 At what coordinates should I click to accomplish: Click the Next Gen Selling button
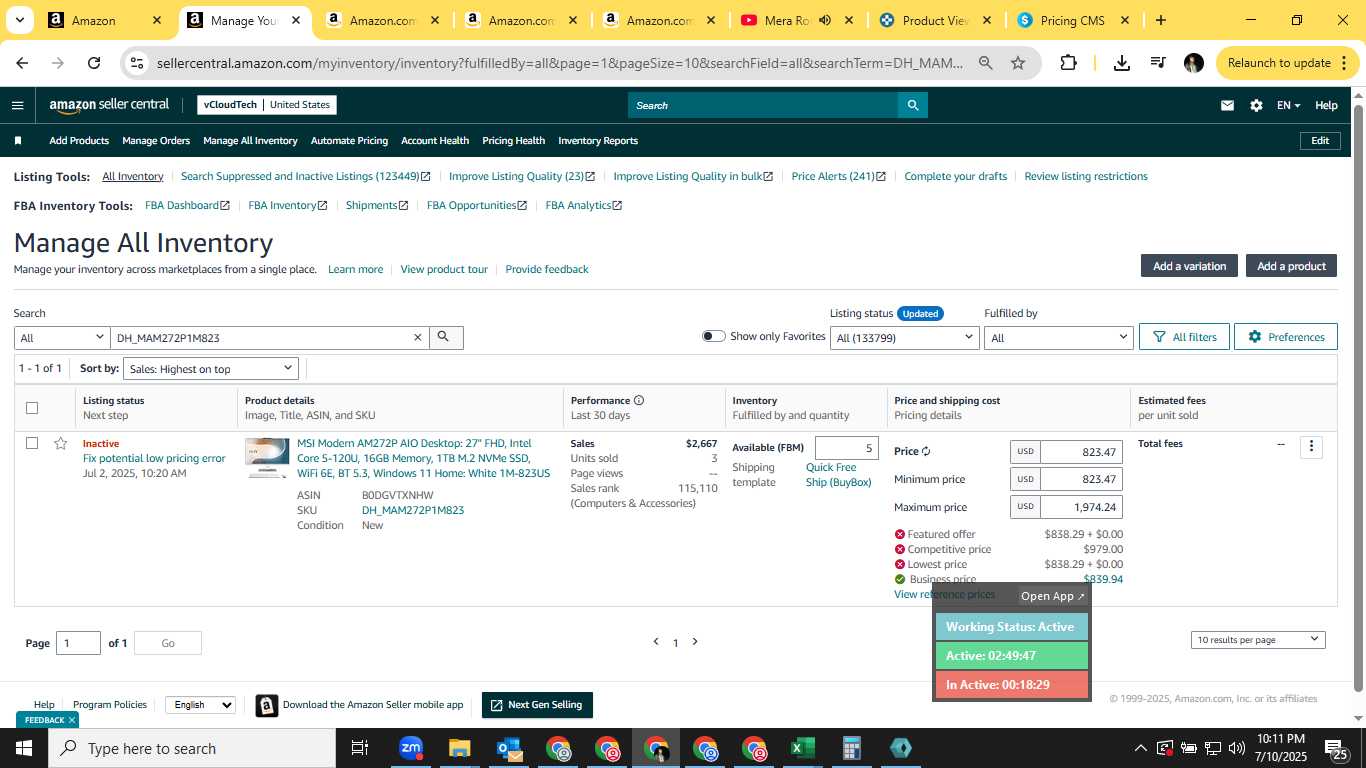(x=537, y=705)
